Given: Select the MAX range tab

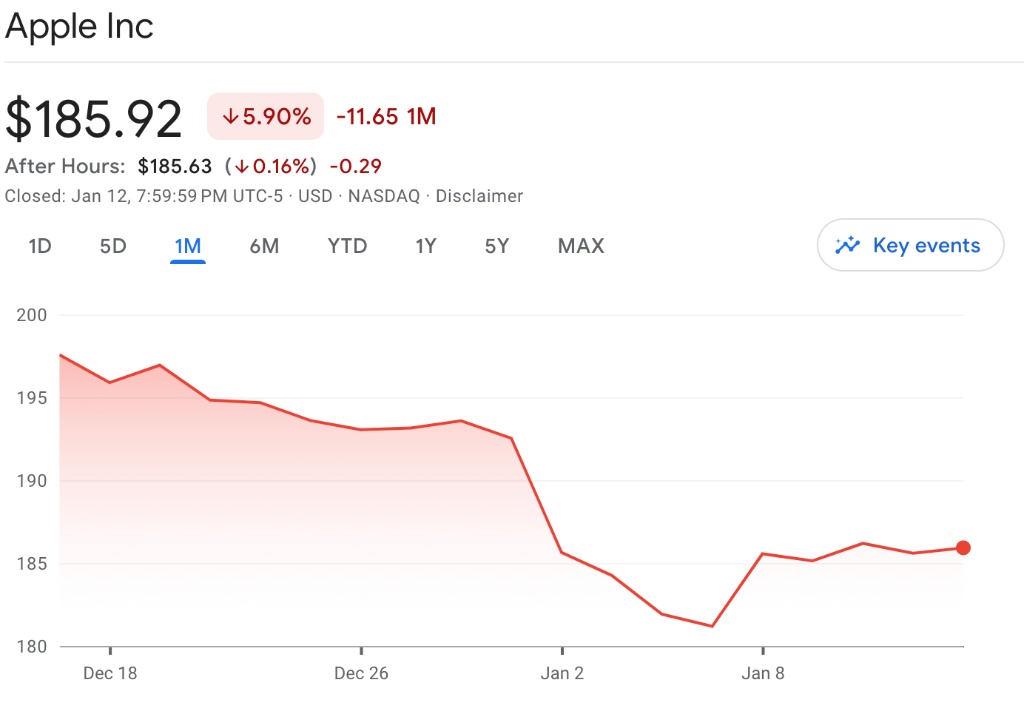Looking at the screenshot, I should [581, 246].
